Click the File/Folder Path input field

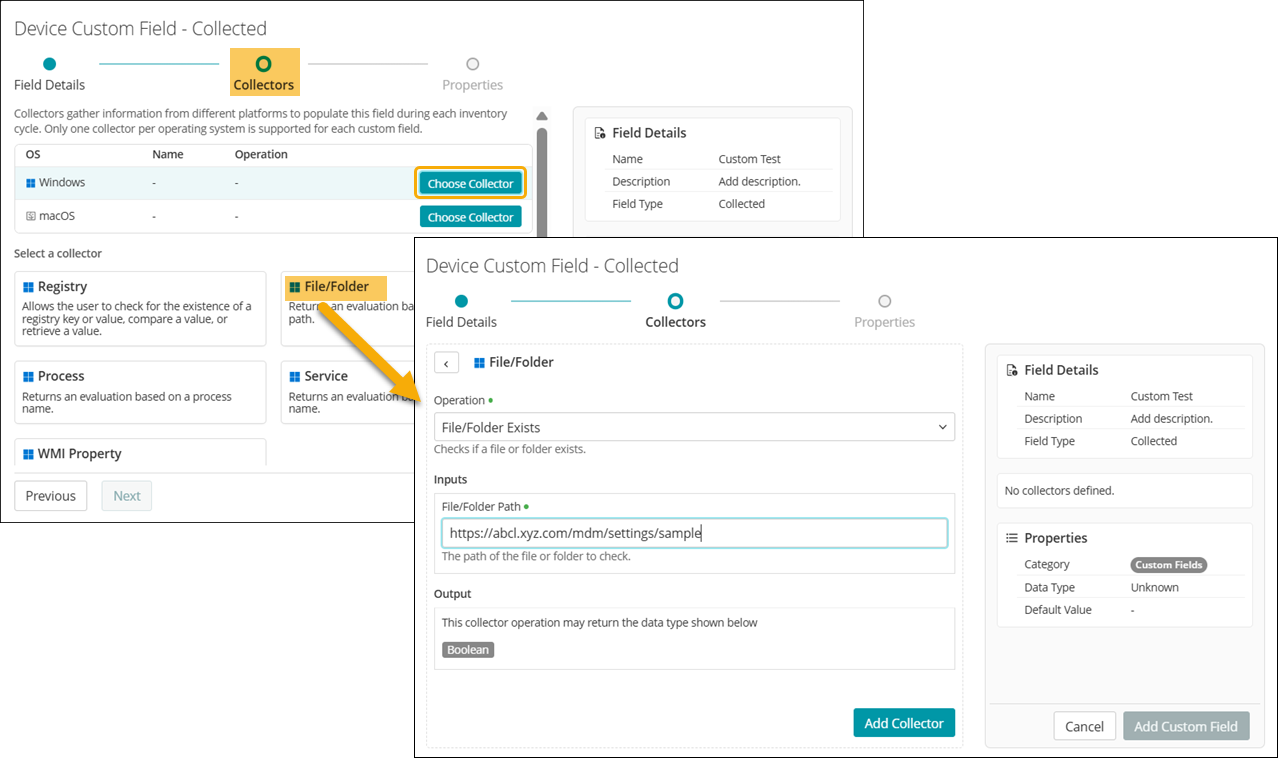pyautogui.click(x=694, y=533)
